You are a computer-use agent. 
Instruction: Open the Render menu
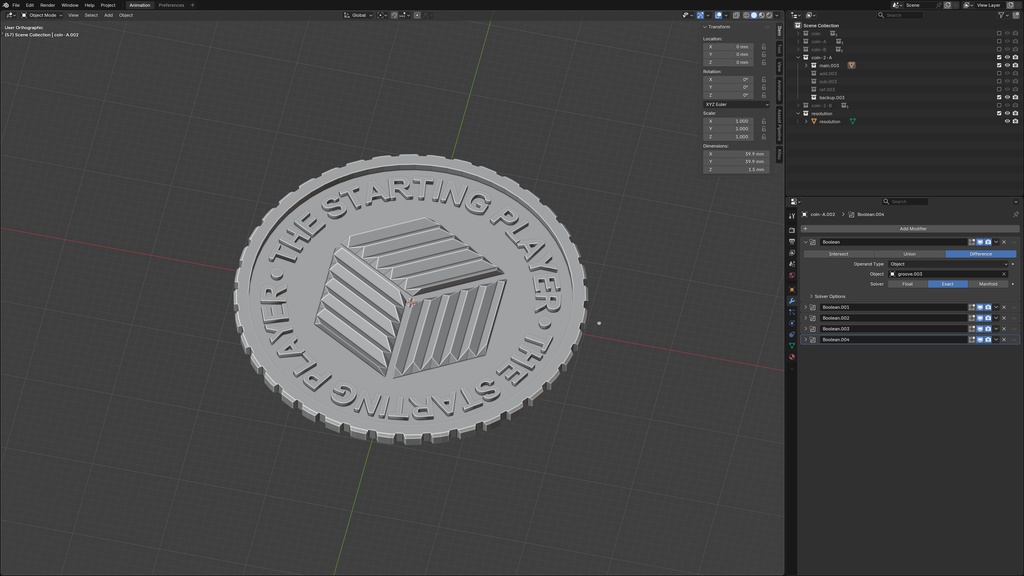coord(48,5)
